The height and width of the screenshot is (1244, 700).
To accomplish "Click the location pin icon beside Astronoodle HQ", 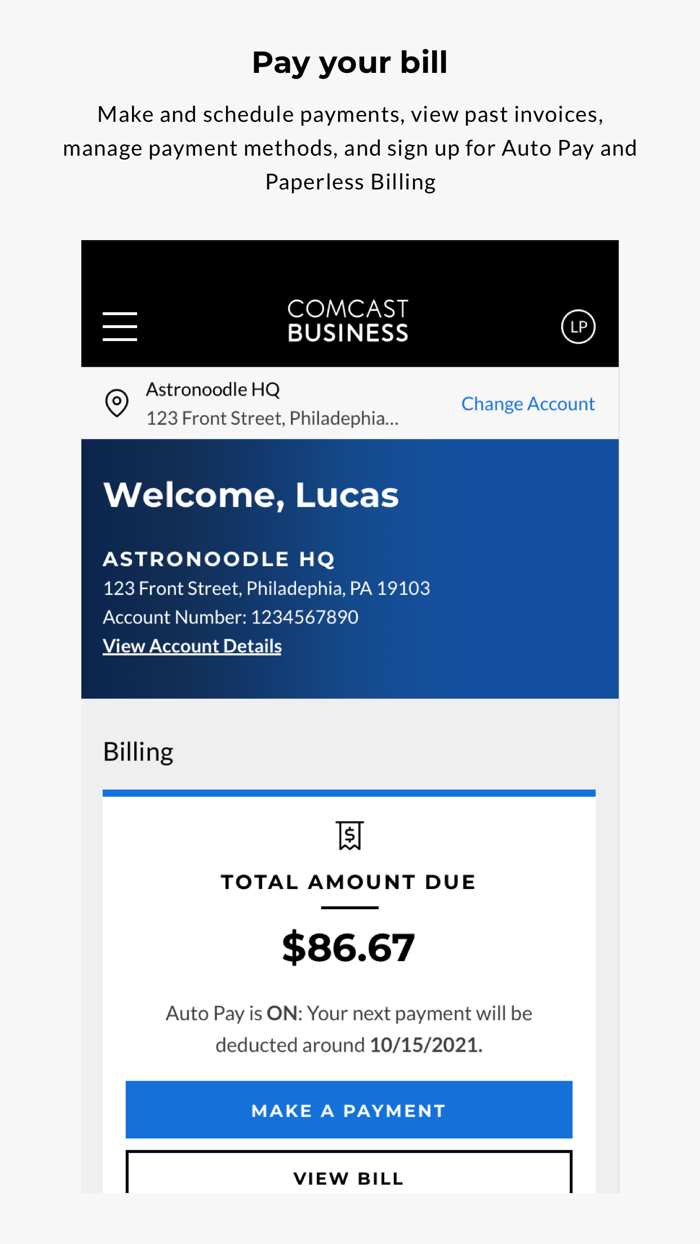I will pos(116,403).
